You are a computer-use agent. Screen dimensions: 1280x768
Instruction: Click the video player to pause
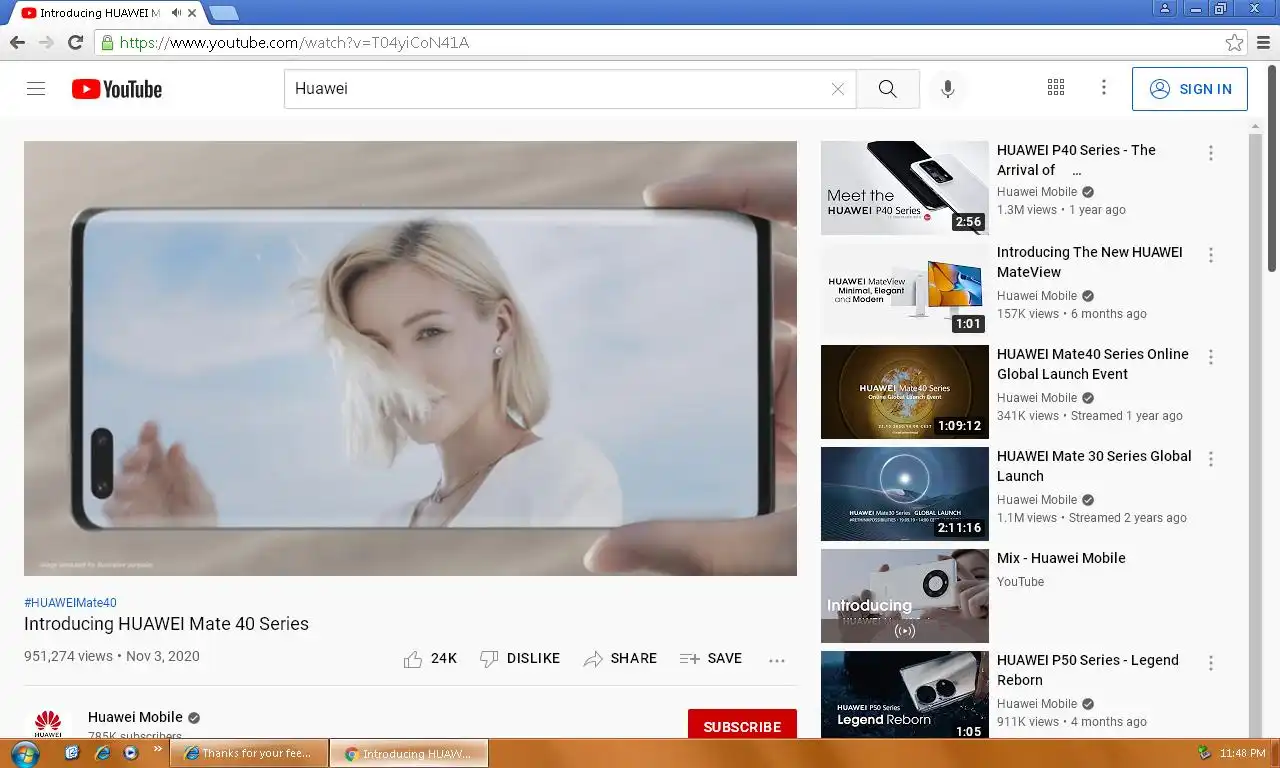tap(410, 358)
